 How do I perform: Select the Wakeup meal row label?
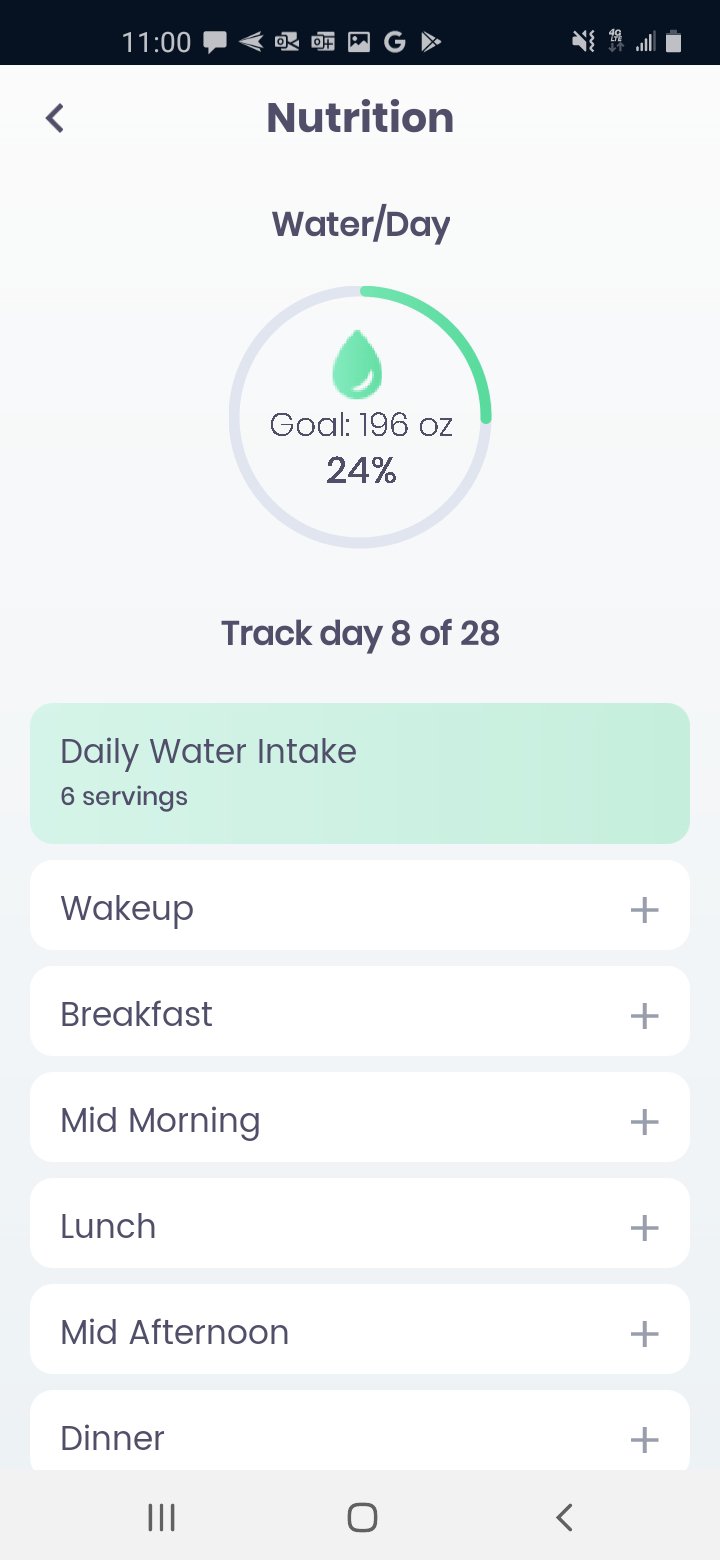click(x=127, y=909)
